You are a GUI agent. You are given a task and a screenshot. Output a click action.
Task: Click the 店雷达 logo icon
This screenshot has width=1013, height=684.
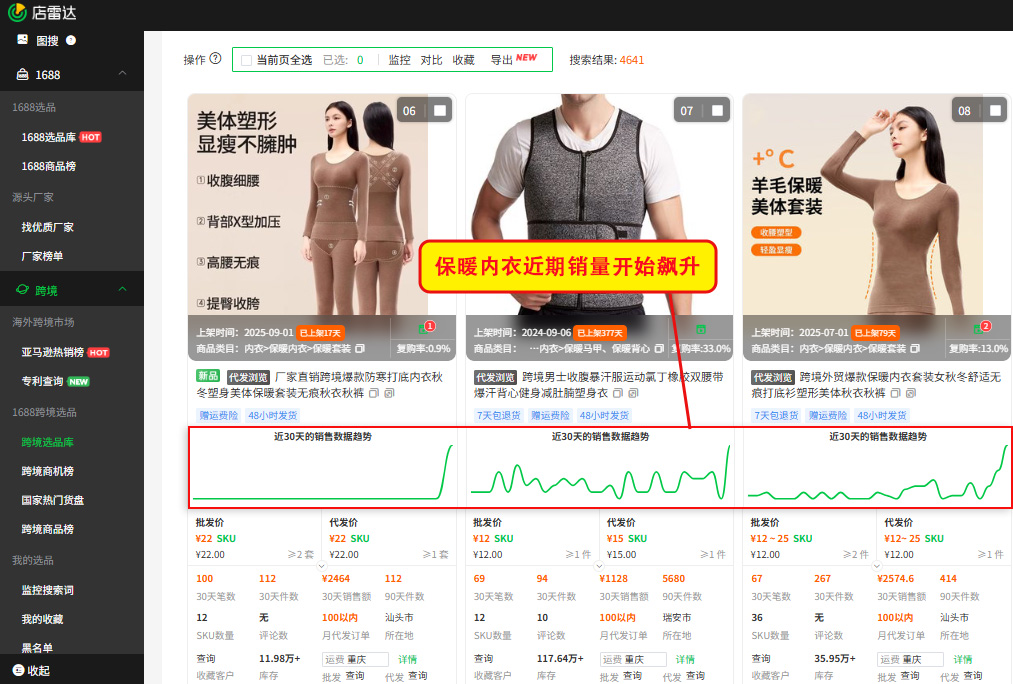tap(17, 13)
